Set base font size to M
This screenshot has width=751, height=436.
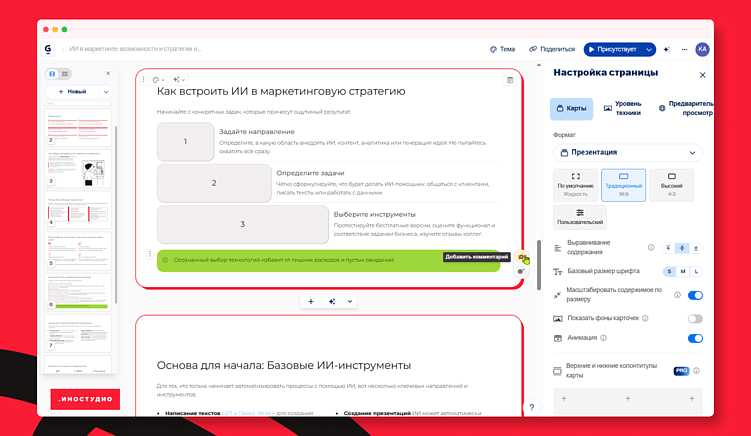(x=683, y=272)
